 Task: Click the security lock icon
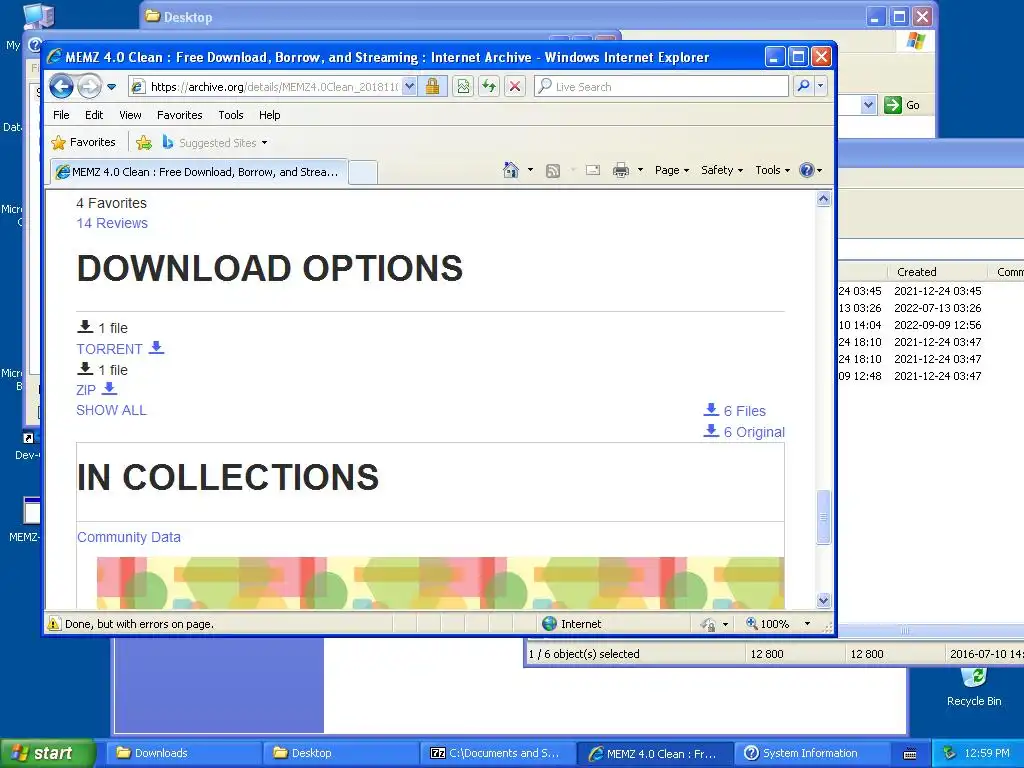[432, 86]
